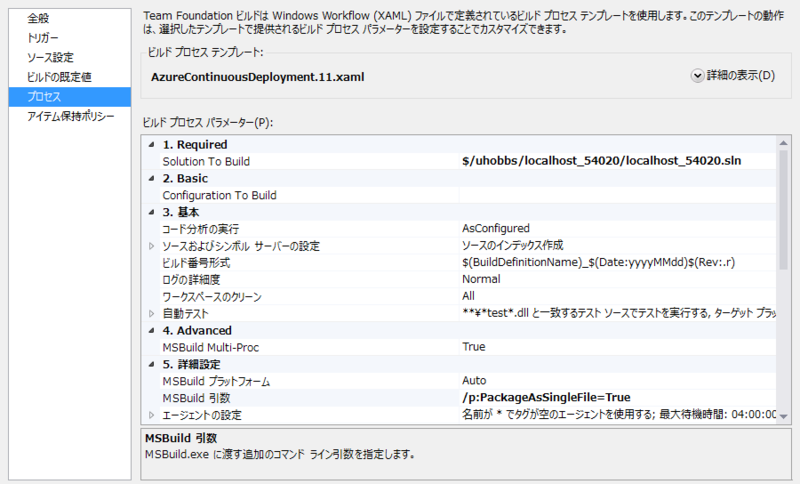The height and width of the screenshot is (484, 800).
Task: Collapse the 1. Required section
Action: pos(152,145)
